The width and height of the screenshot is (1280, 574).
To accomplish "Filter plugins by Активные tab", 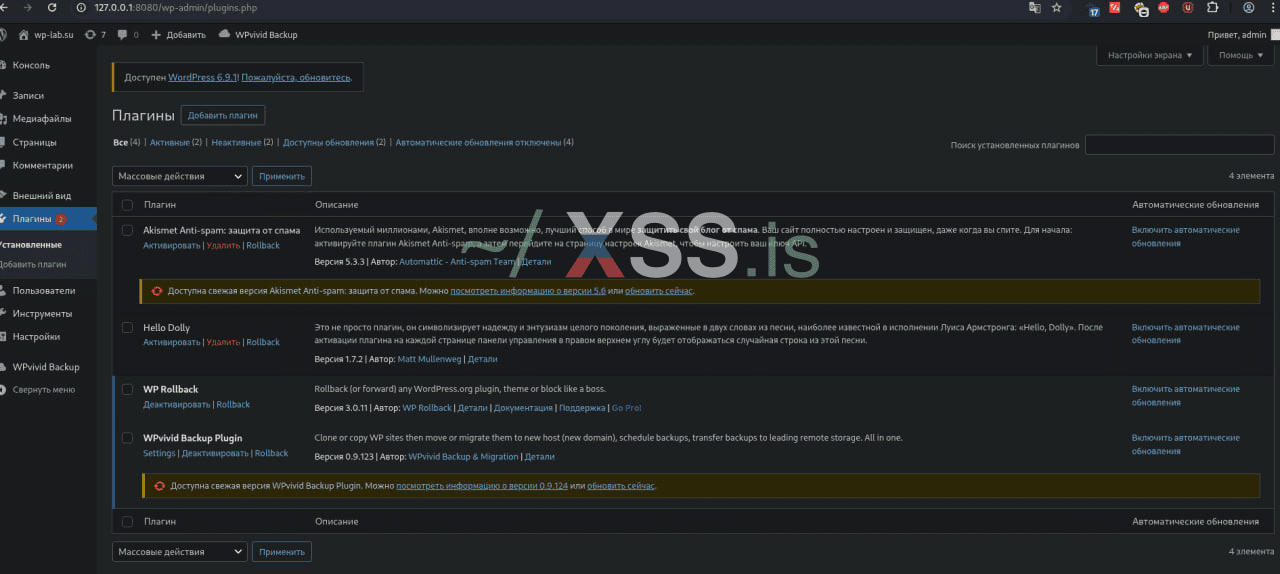I will tap(170, 143).
